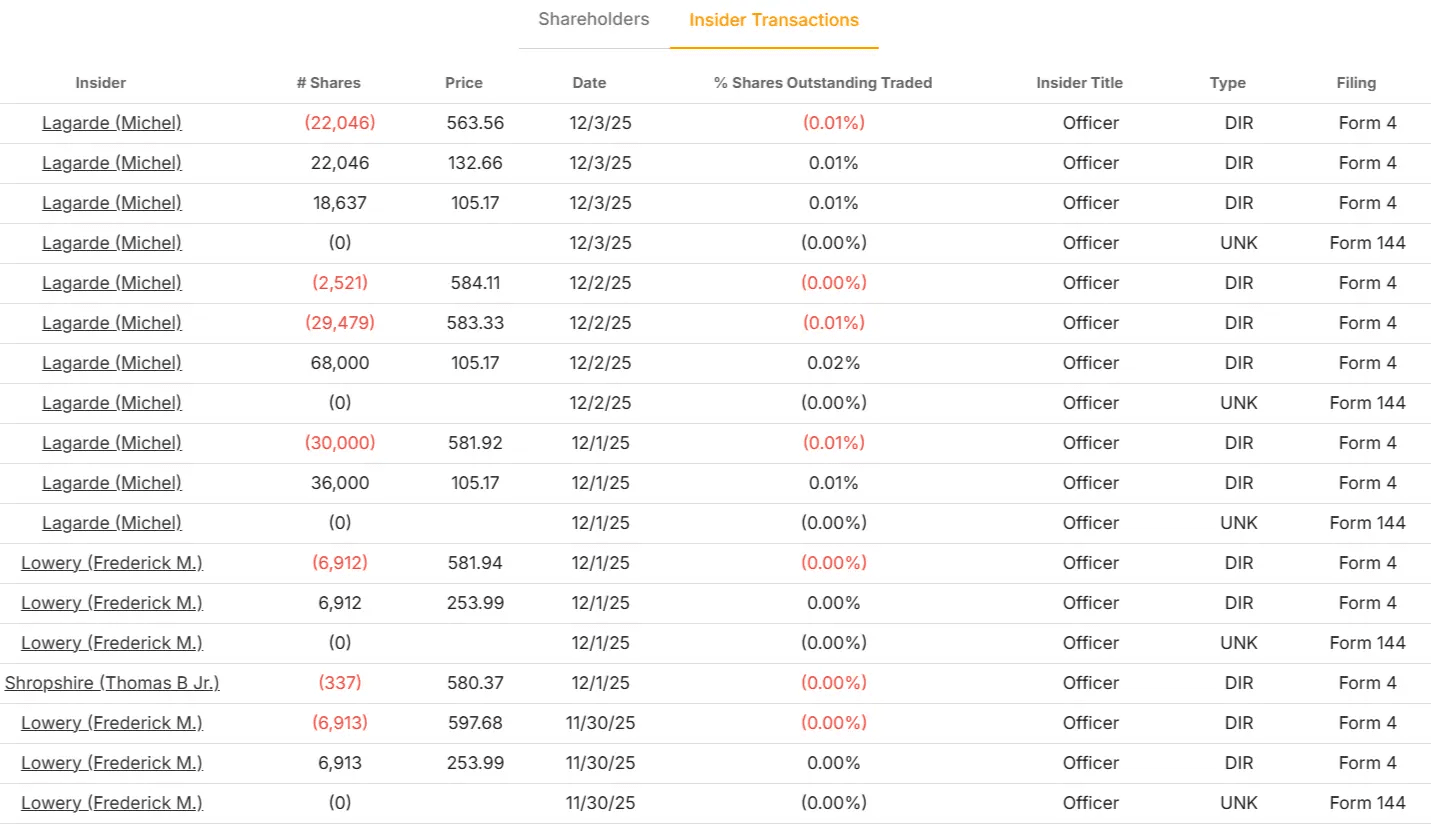Viewport: 1431px width, 825px height.
Task: Sort by the Type column header
Action: [1227, 83]
